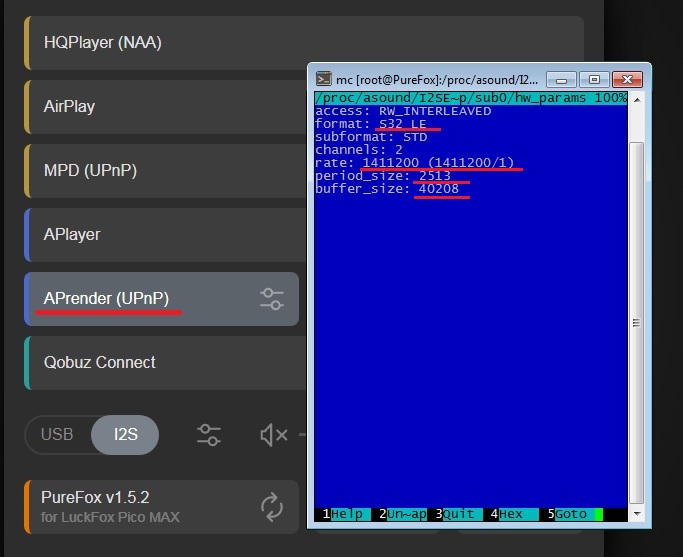Open APrender (UPnP) settings sliders icon
This screenshot has height=557, width=683.
click(x=271, y=298)
